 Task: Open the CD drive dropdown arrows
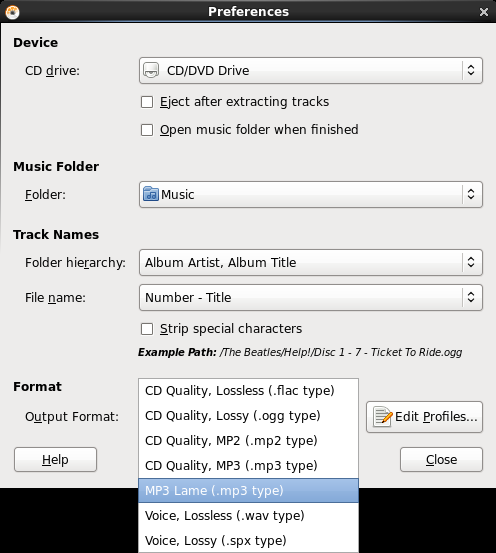(471, 70)
